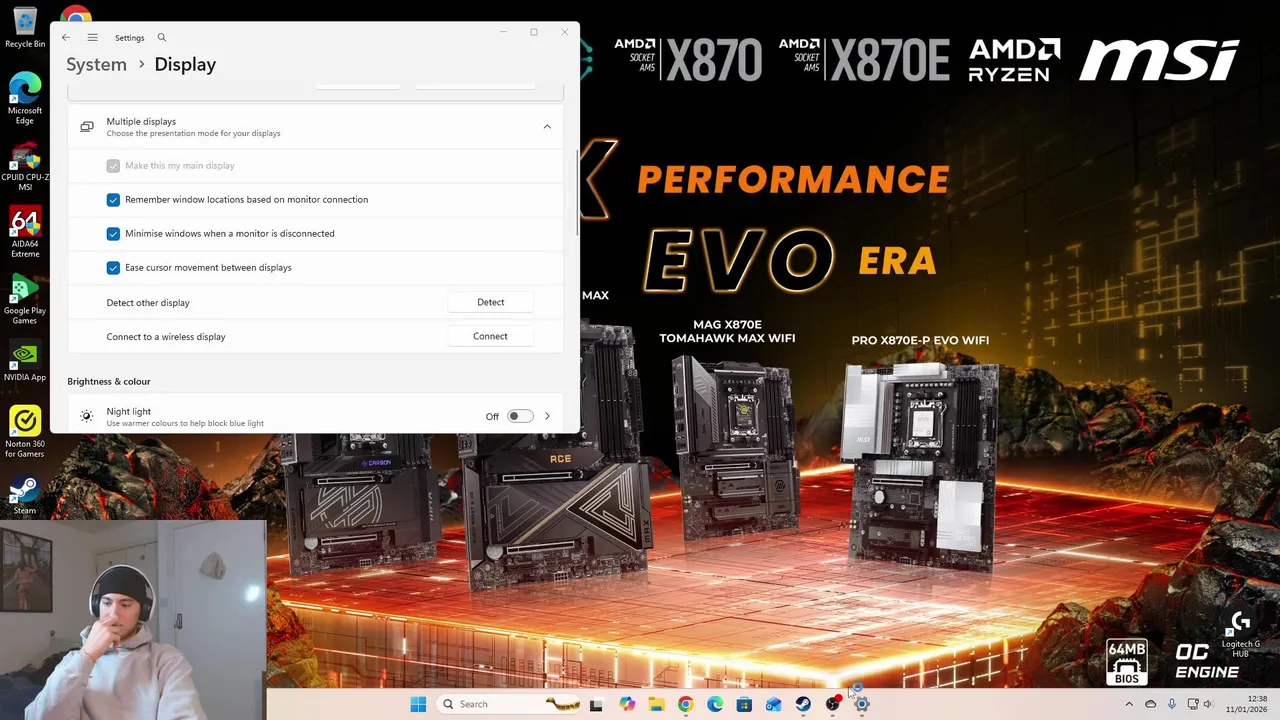Select the AIDA64 Extreme desktop icon
Viewport: 1280px width, 720px height.
[25, 233]
